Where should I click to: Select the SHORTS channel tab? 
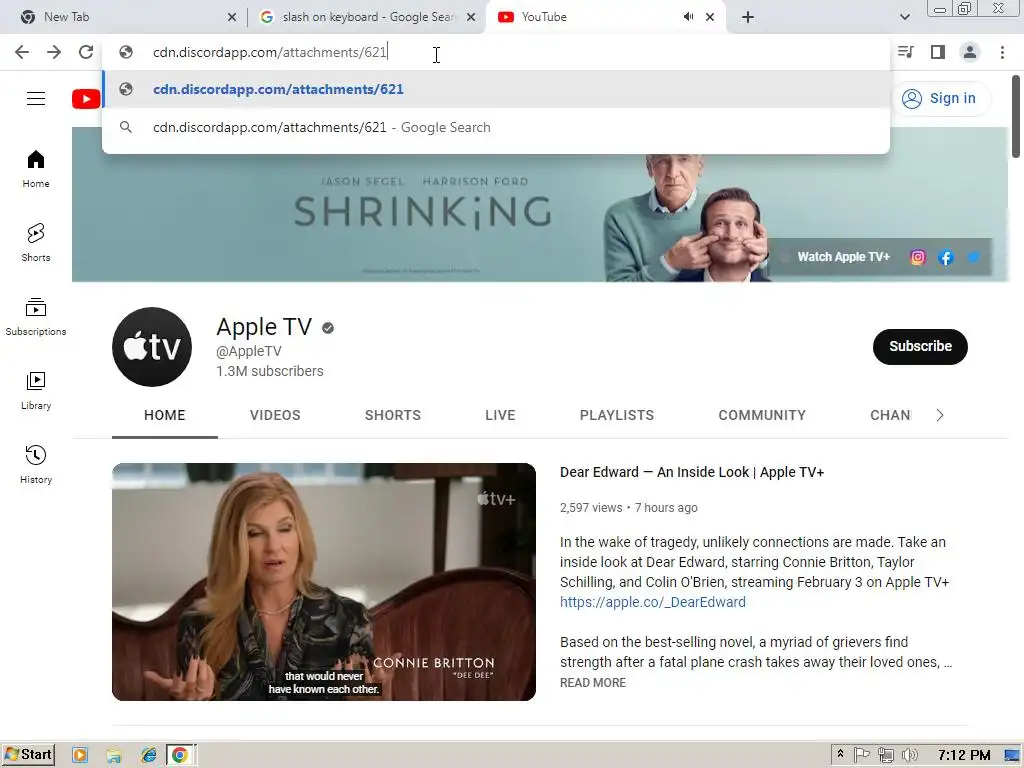(392, 415)
